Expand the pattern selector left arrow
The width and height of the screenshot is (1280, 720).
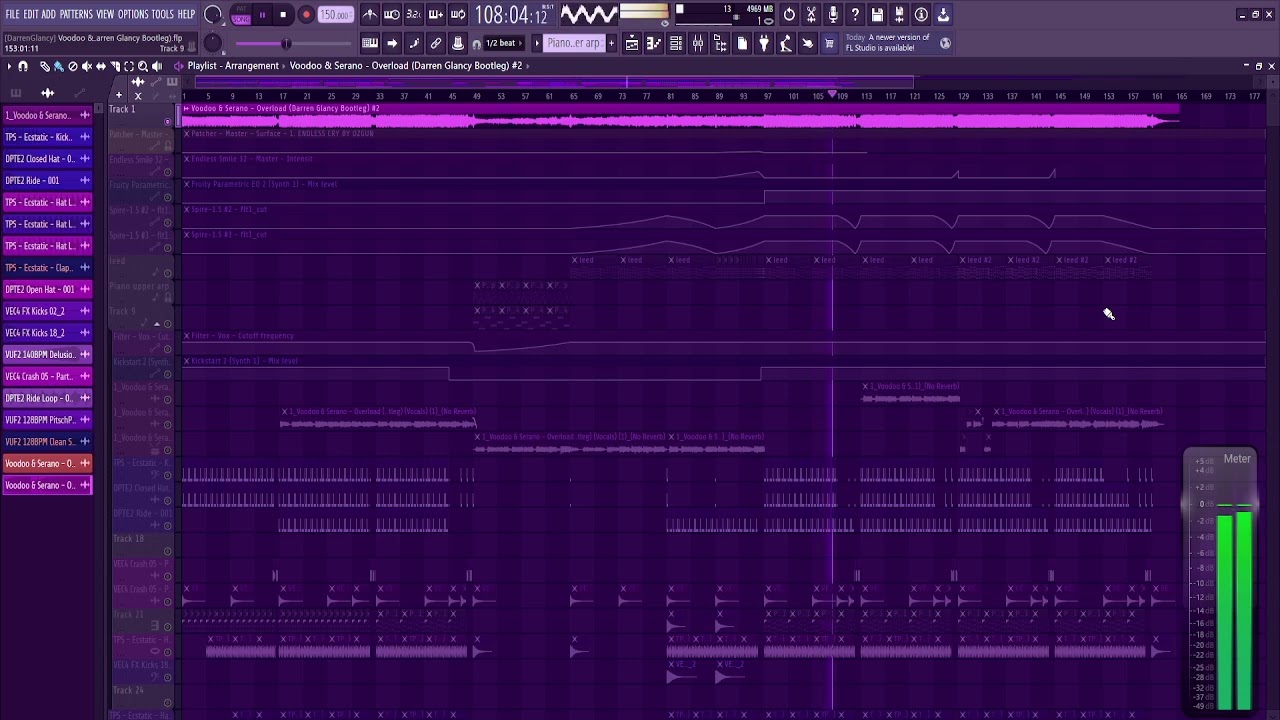[536, 43]
